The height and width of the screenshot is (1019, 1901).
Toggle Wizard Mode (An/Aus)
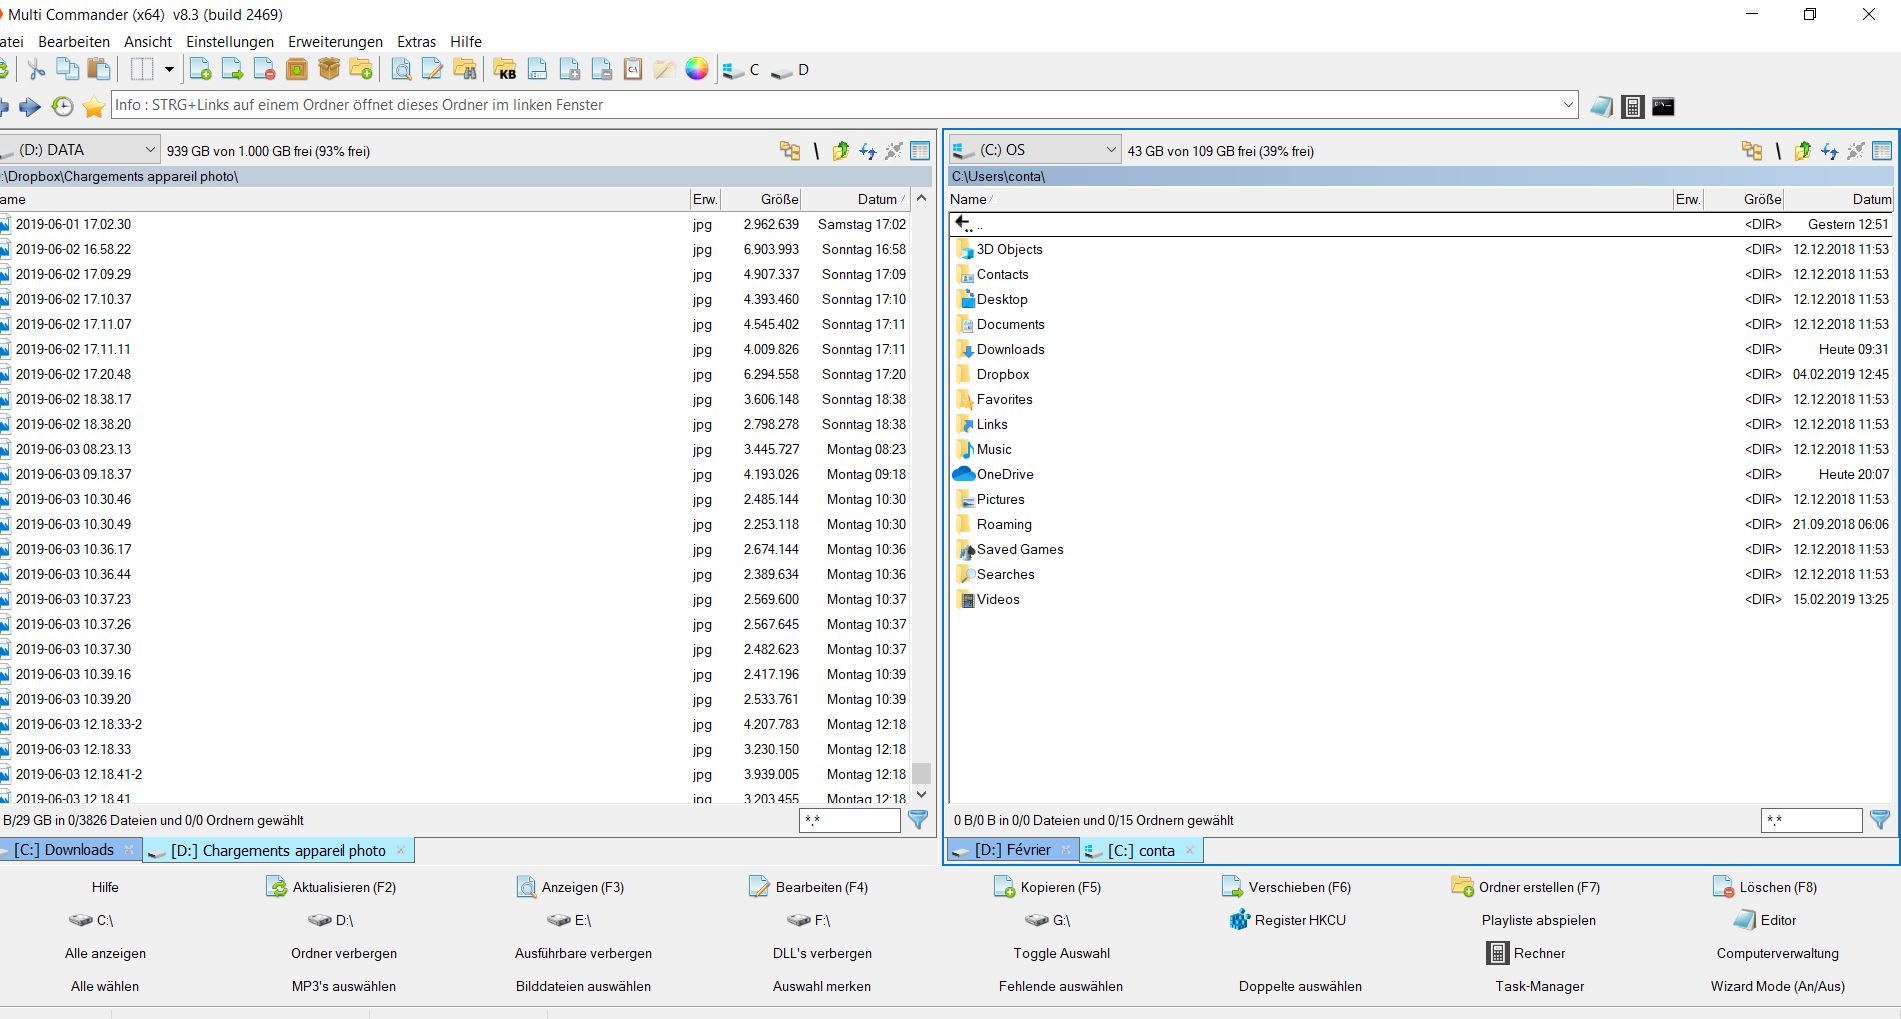point(1777,986)
